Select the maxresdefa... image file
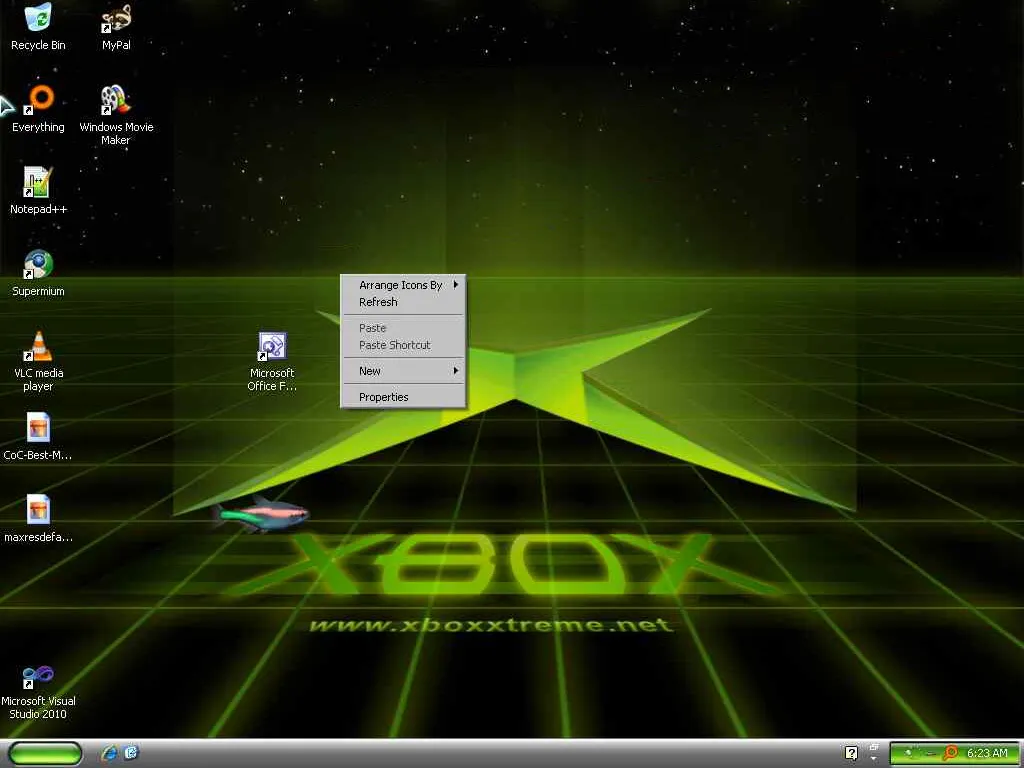This screenshot has width=1024, height=768. click(x=38, y=519)
